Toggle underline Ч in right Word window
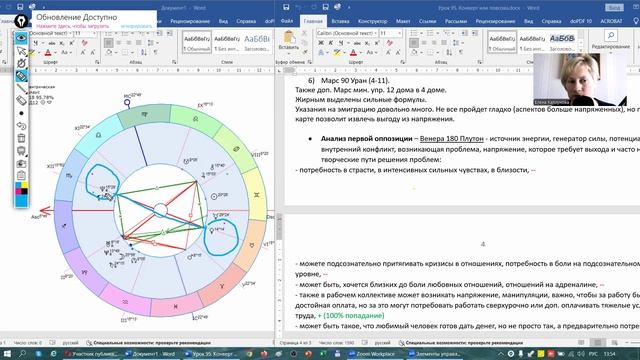Viewport: 640px width, 360px height. 341,43
